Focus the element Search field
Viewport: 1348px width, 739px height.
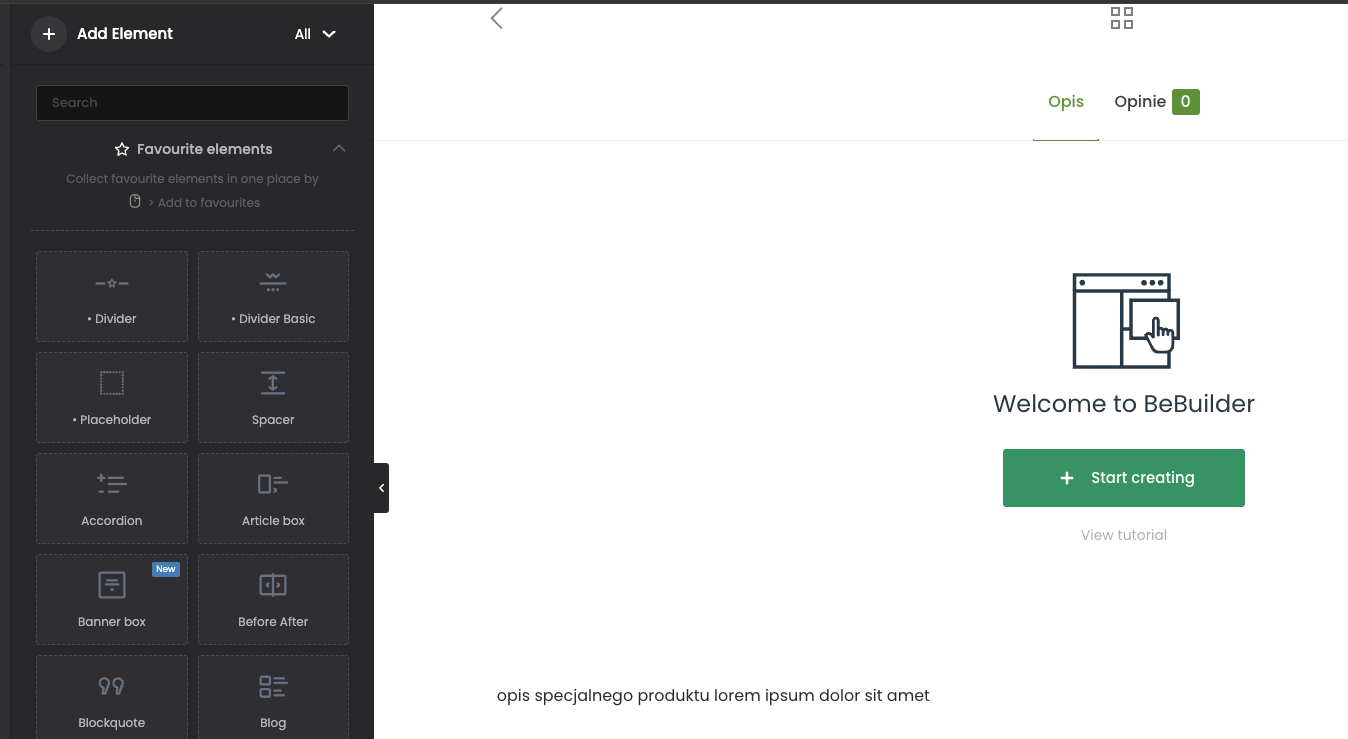[192, 103]
